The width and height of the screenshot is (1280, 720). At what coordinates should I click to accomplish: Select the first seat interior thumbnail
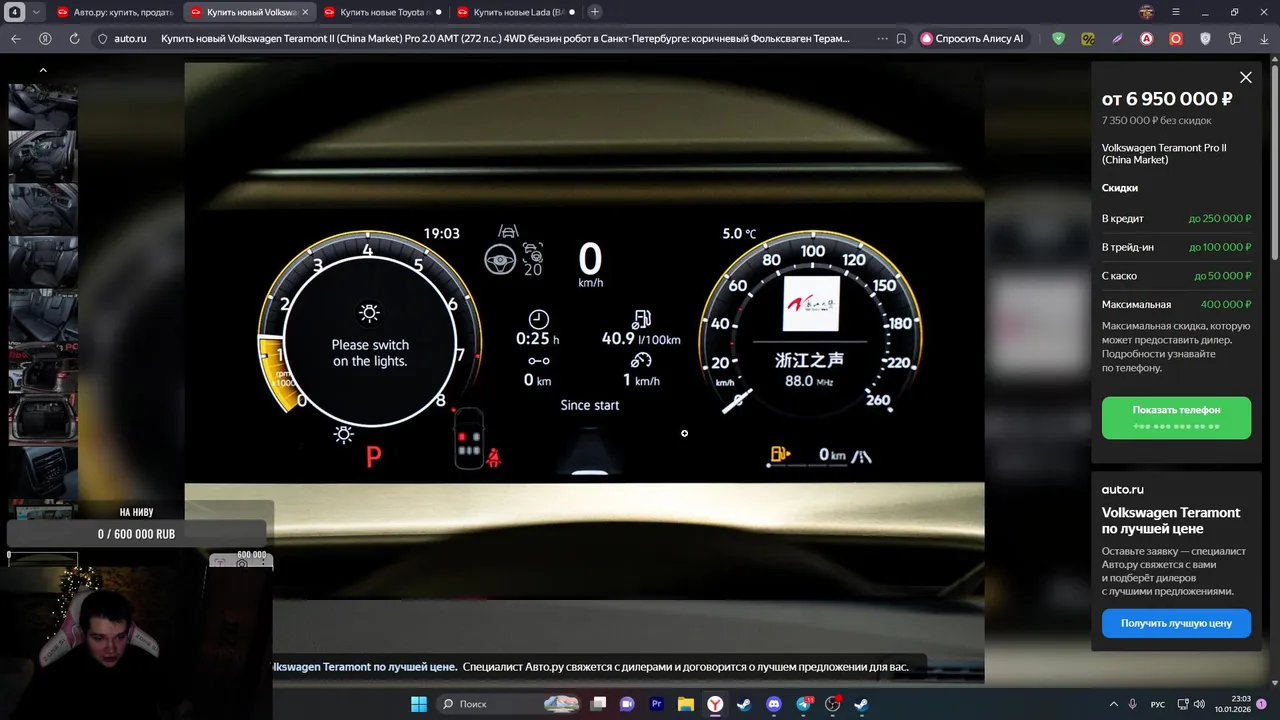click(x=43, y=105)
